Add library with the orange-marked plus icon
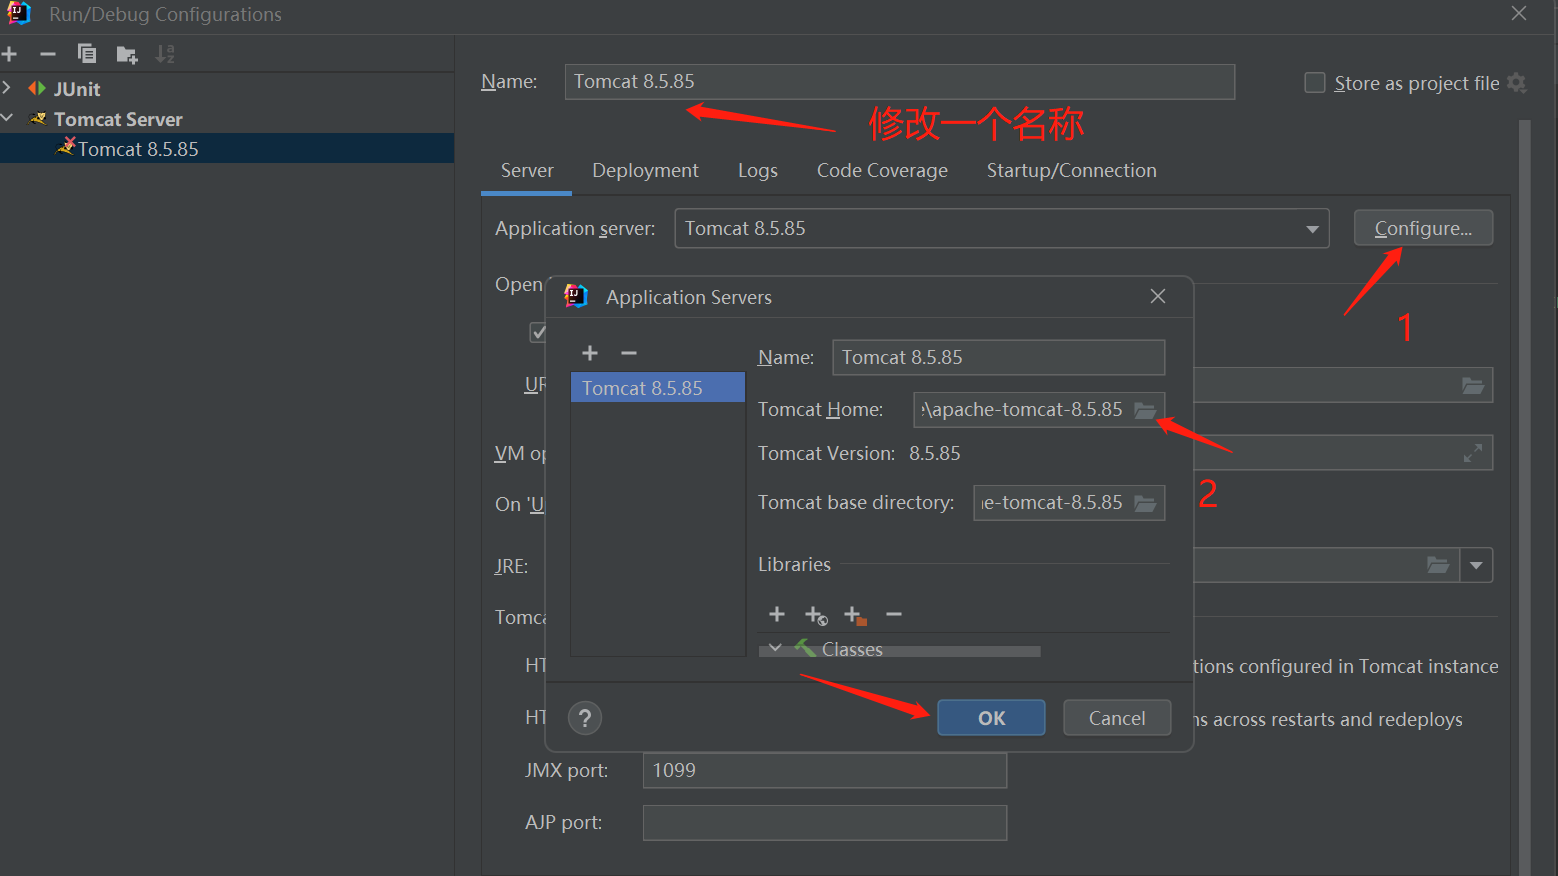Image resolution: width=1558 pixels, height=876 pixels. (855, 615)
